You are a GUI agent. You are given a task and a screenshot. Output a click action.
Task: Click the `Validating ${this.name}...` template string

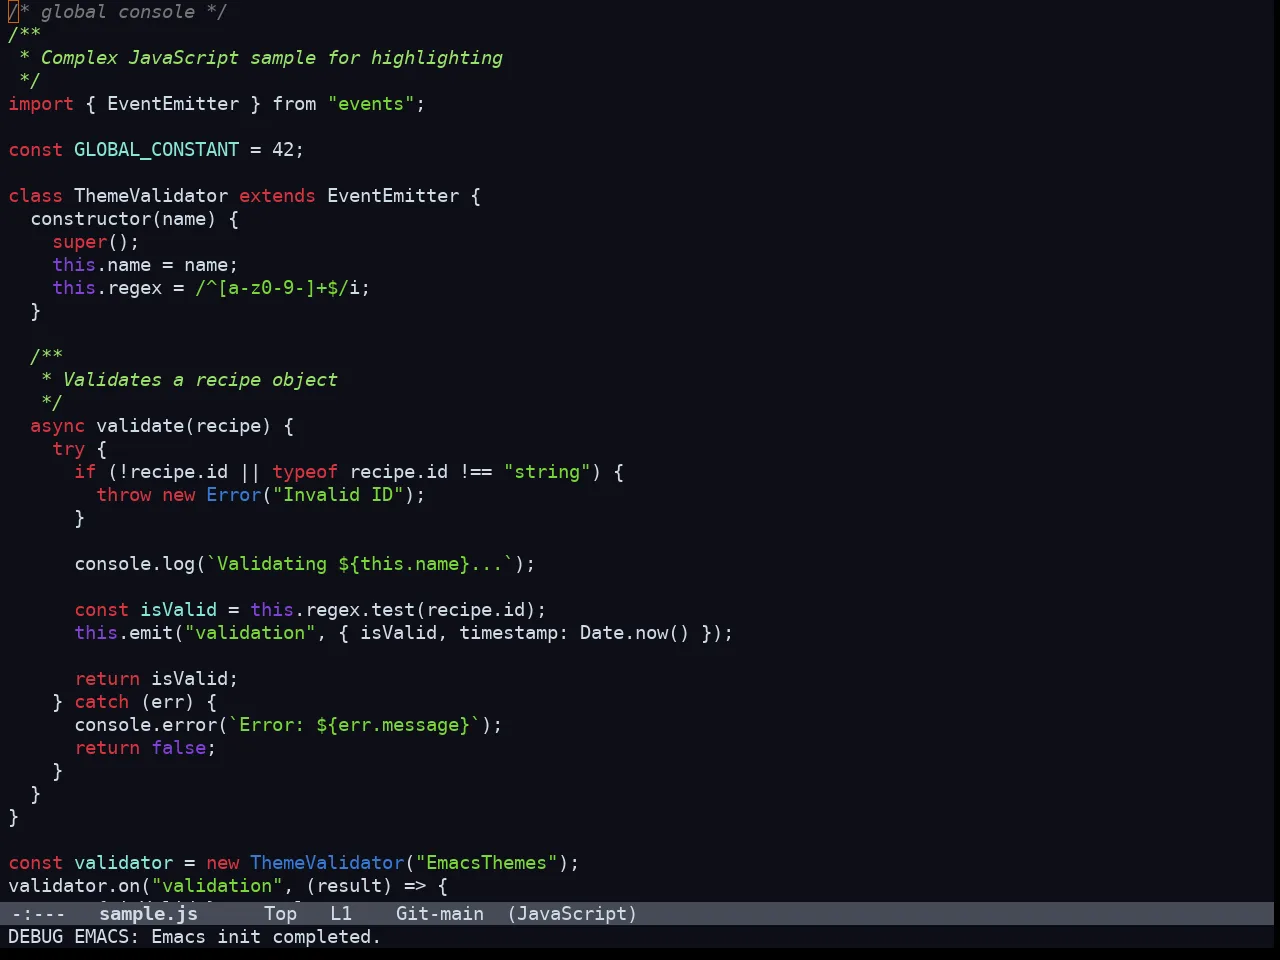click(x=360, y=564)
